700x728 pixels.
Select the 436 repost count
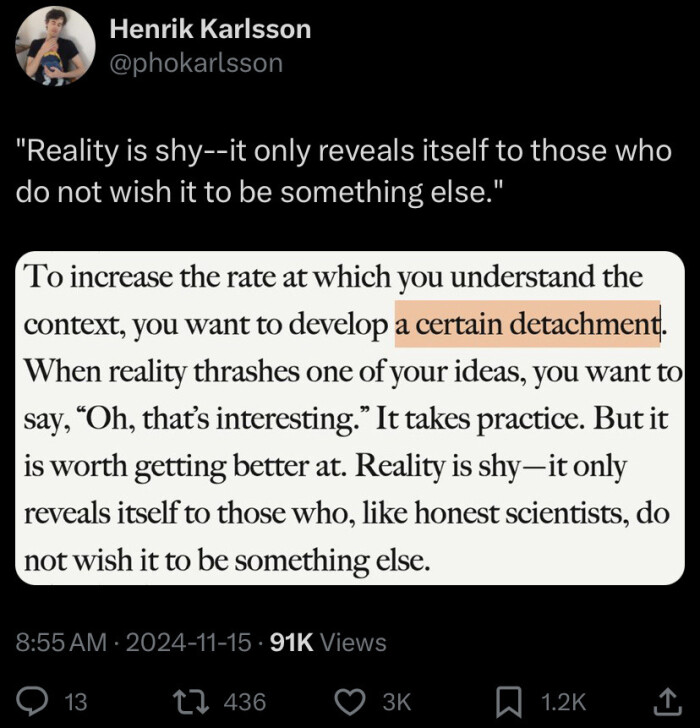tap(244, 702)
